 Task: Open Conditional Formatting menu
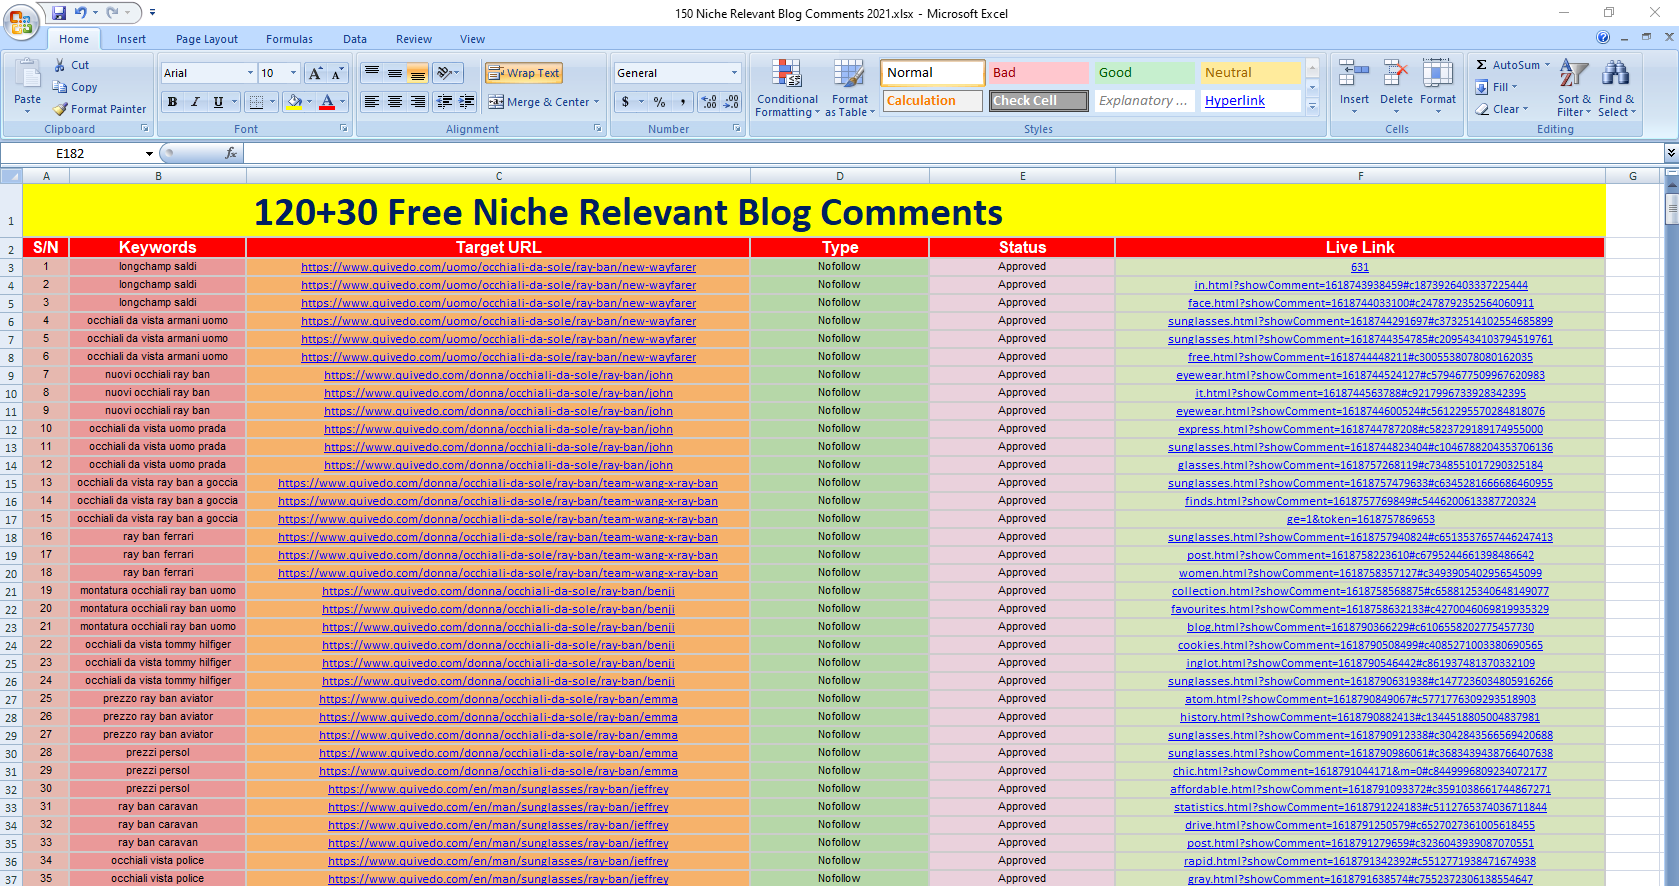coord(787,88)
